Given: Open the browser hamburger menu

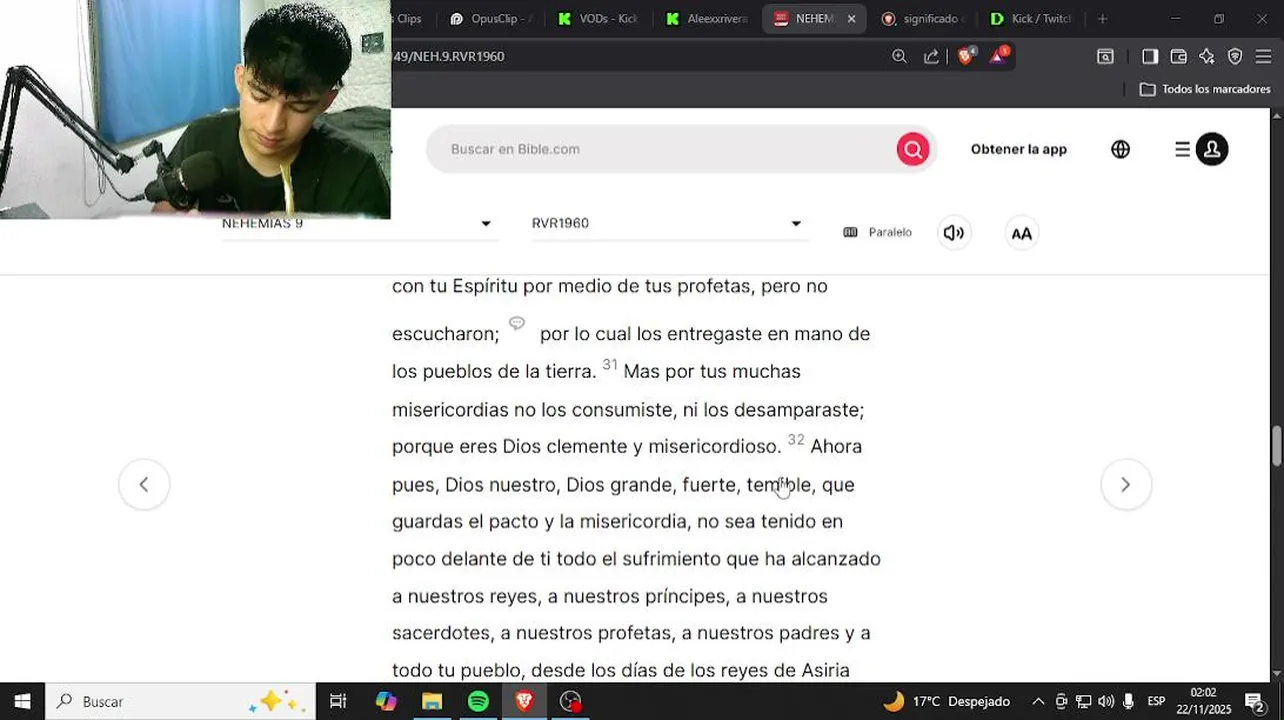Looking at the screenshot, I should pyautogui.click(x=1263, y=56).
